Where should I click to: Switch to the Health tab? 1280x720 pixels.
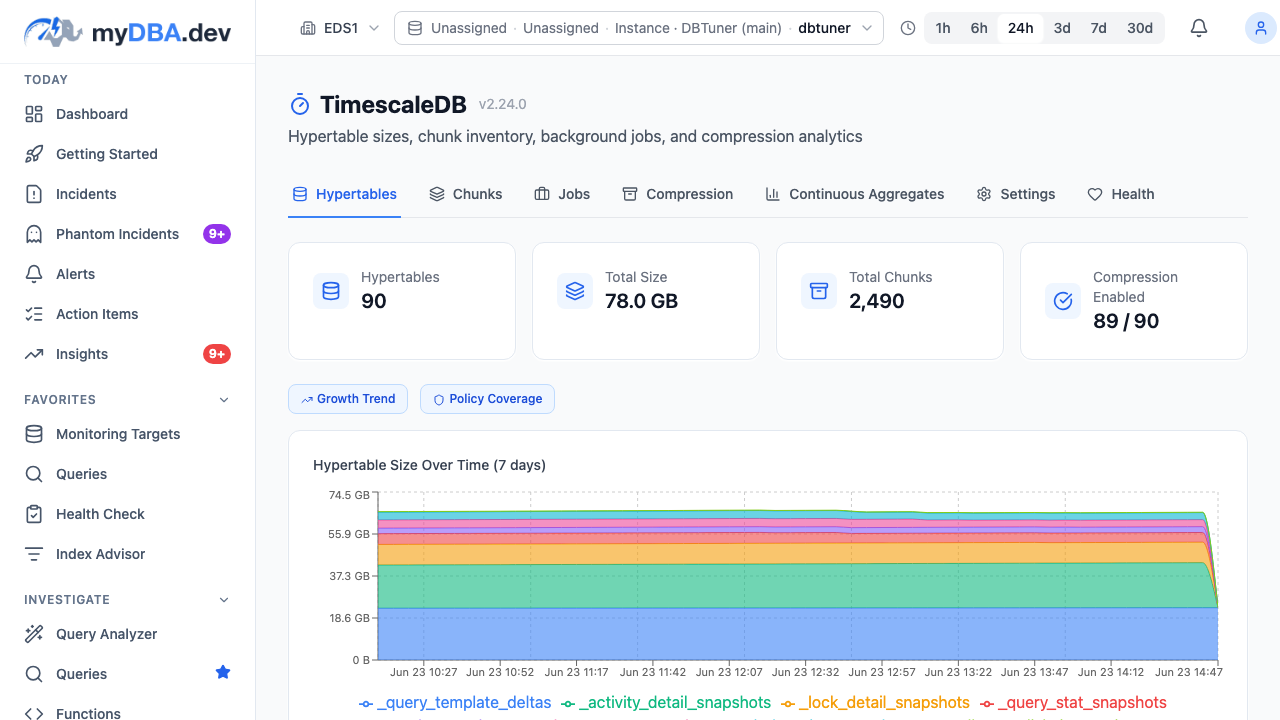tap(1121, 194)
